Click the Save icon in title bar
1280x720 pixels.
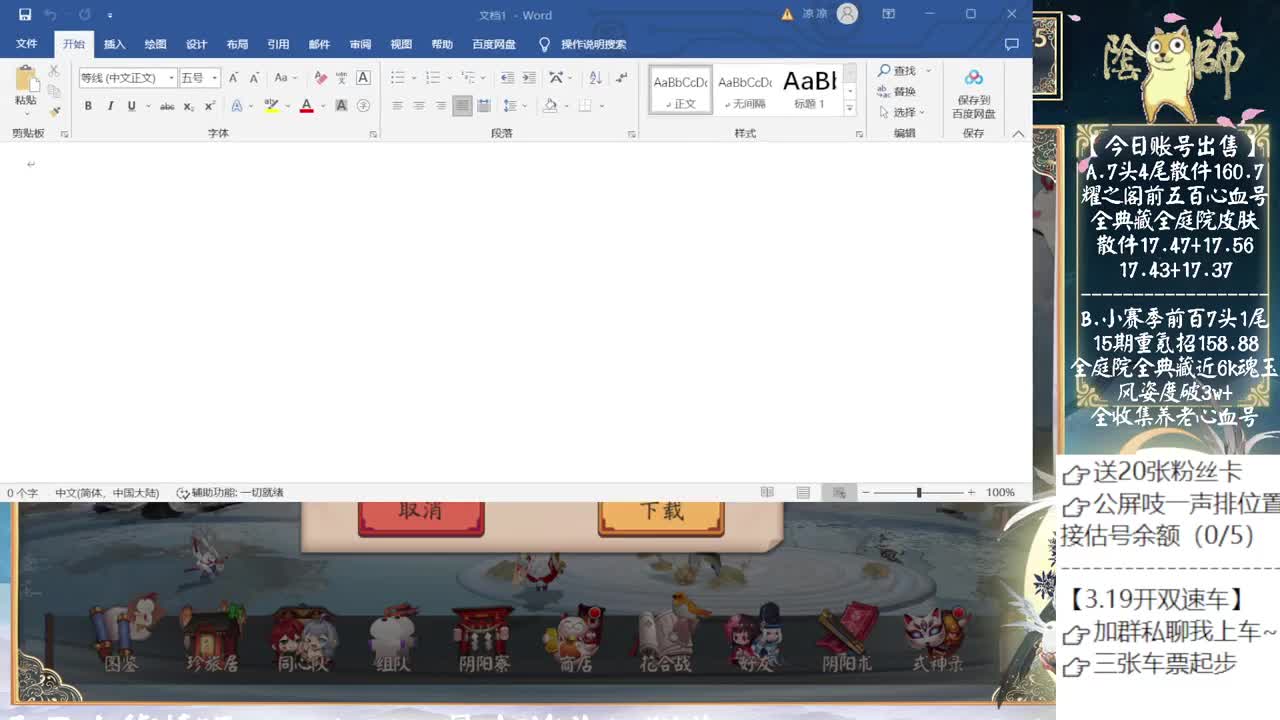[x=25, y=15]
